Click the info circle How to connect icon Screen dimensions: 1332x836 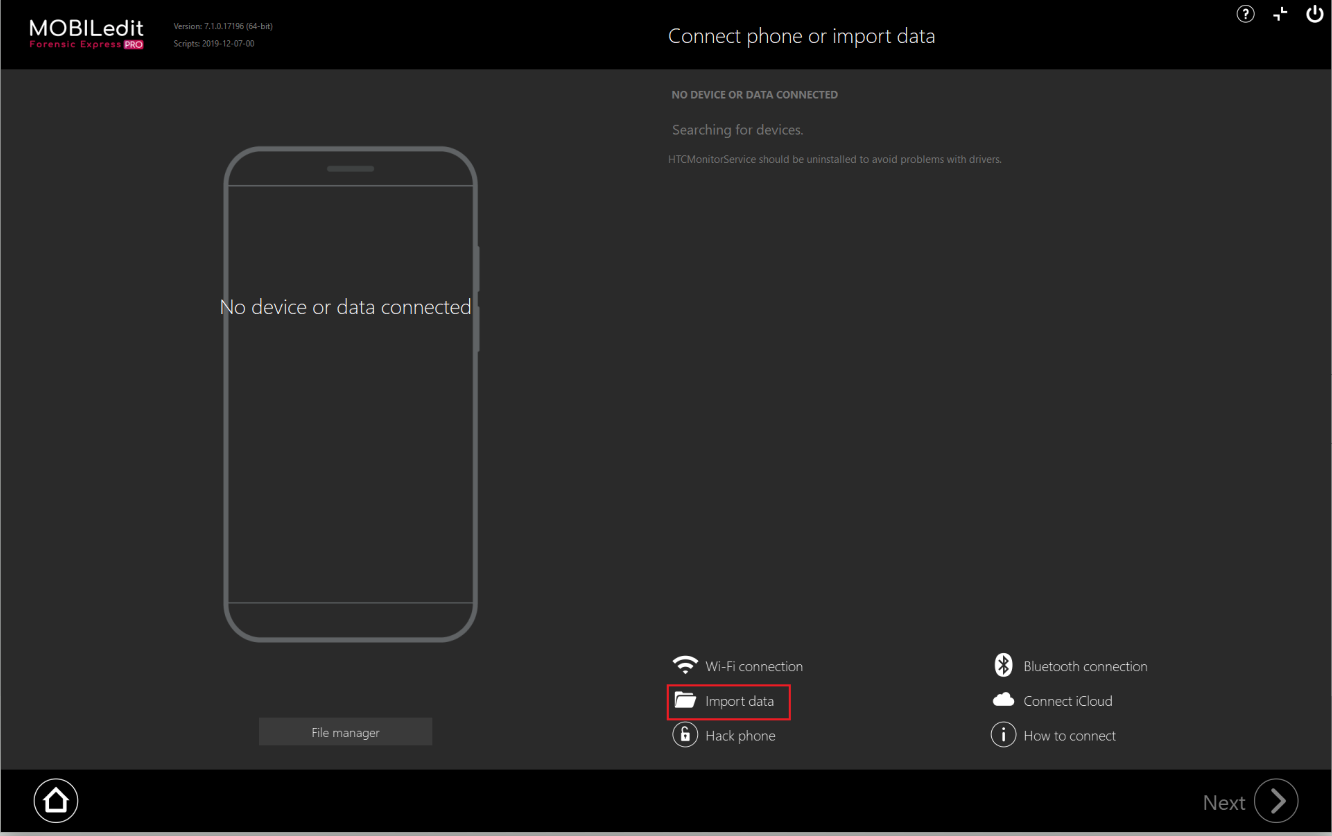pos(1003,735)
